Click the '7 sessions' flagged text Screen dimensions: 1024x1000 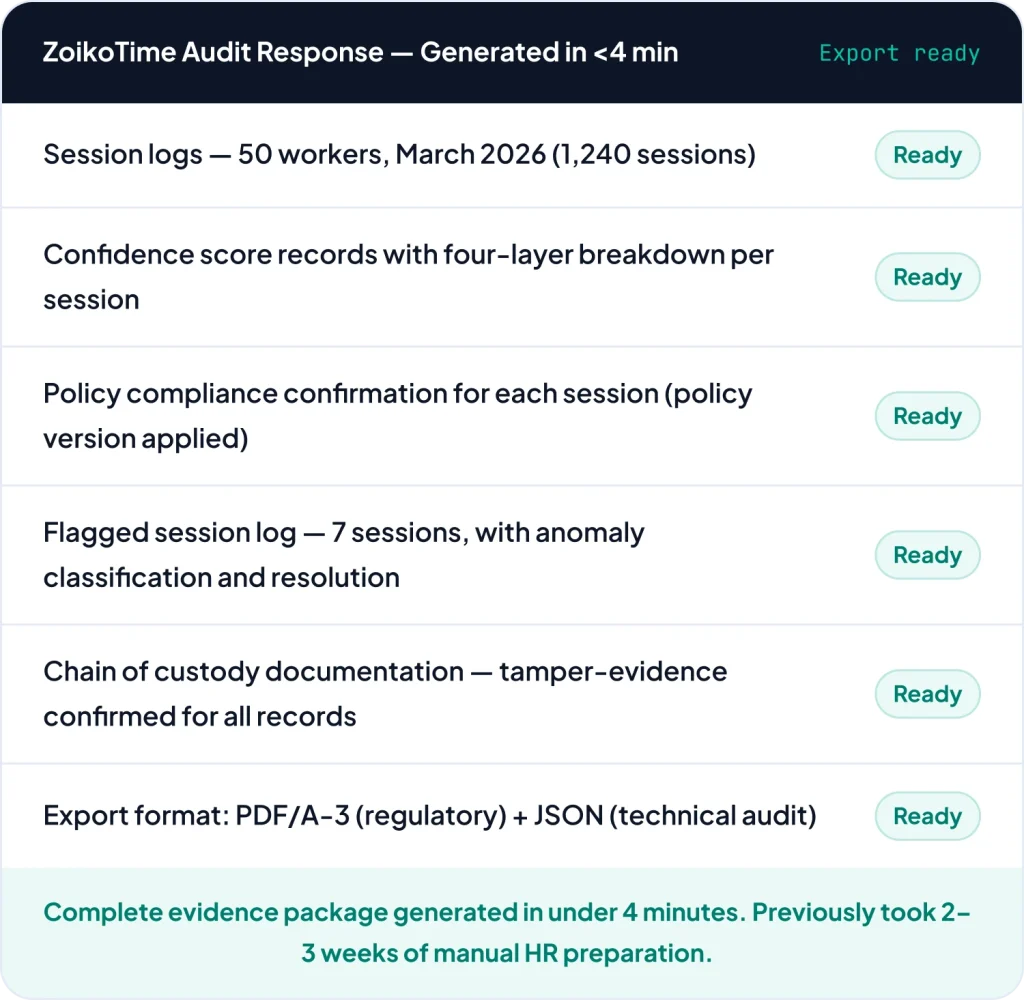(x=396, y=533)
